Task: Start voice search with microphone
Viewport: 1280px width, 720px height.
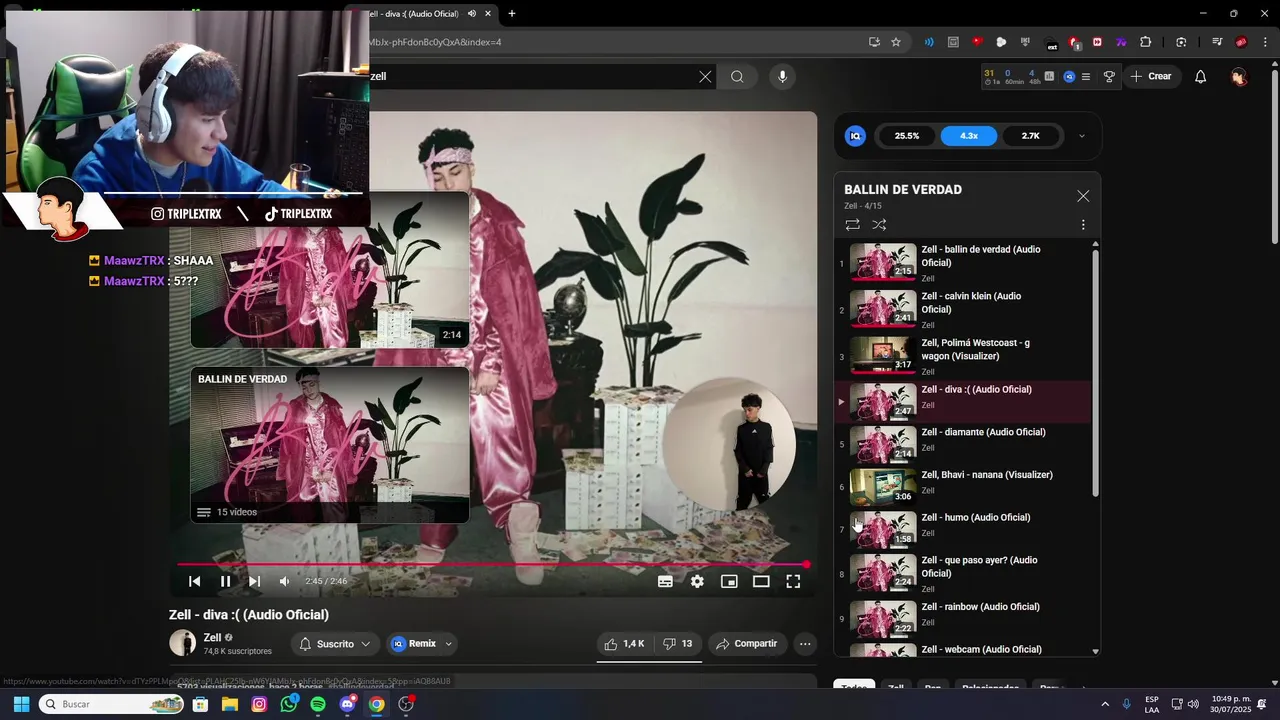Action: (x=782, y=76)
